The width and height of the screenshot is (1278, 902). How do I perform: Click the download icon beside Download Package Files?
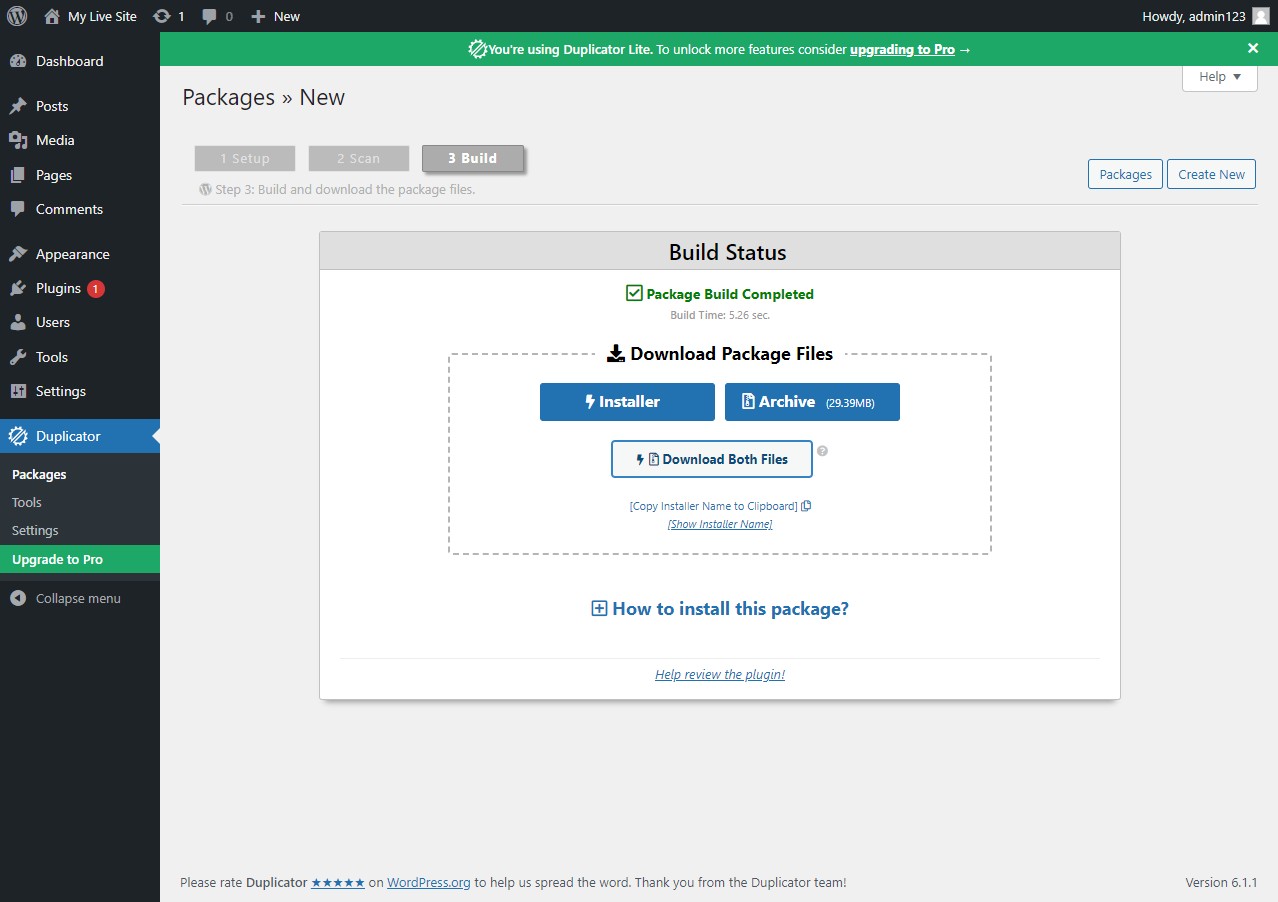616,354
